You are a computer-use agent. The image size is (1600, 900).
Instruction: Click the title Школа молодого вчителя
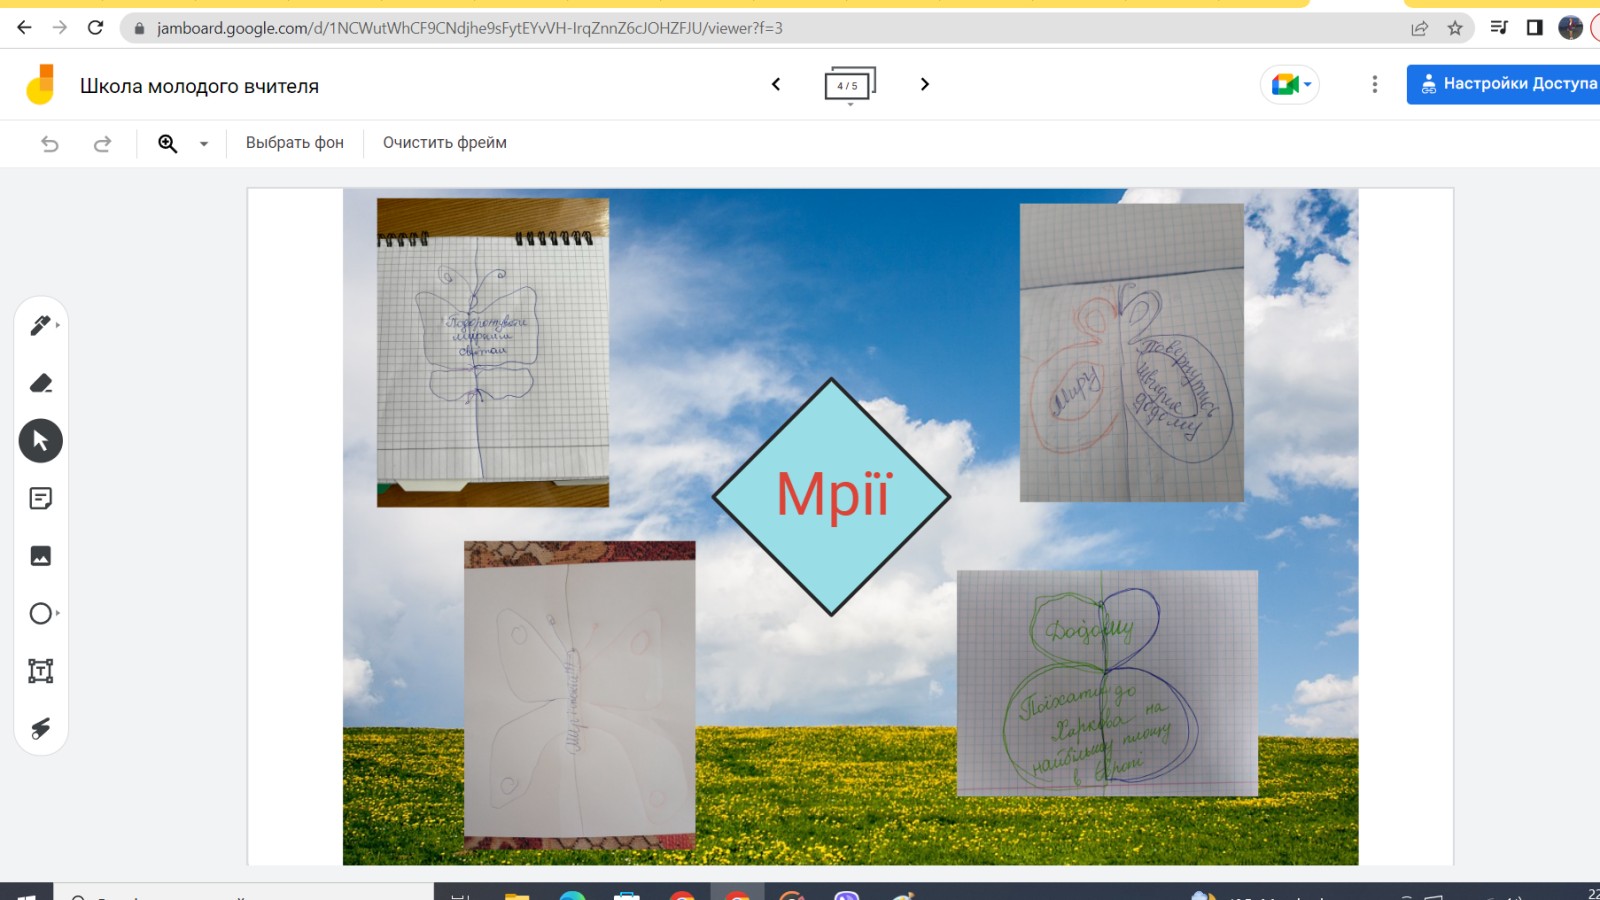pos(199,86)
